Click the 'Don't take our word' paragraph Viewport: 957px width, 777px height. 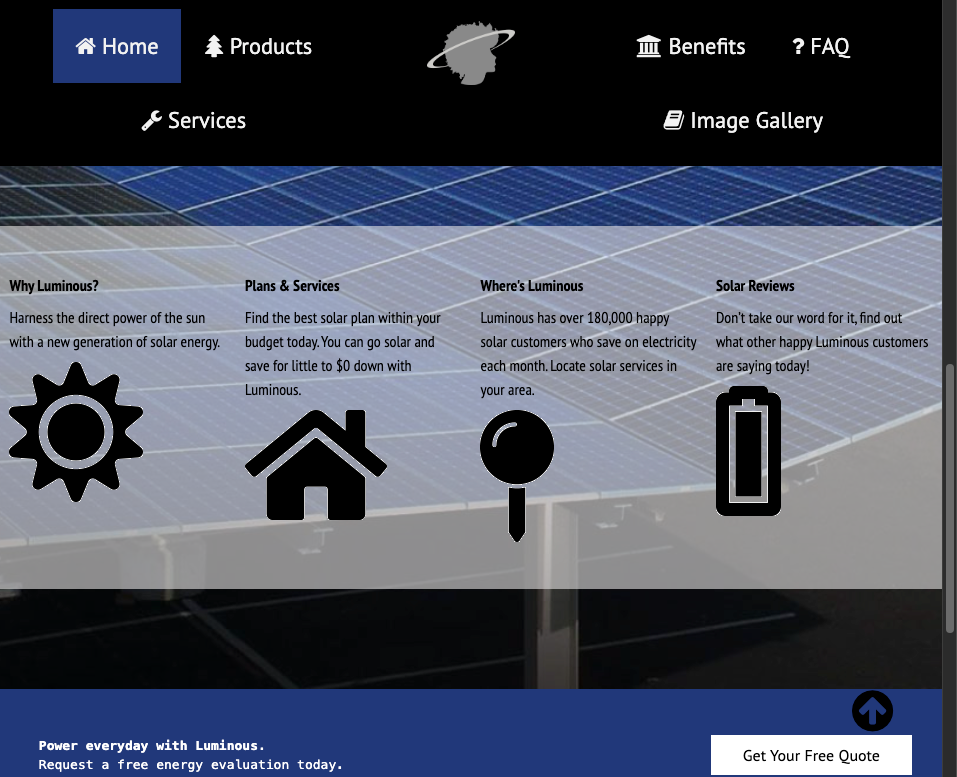click(822, 342)
